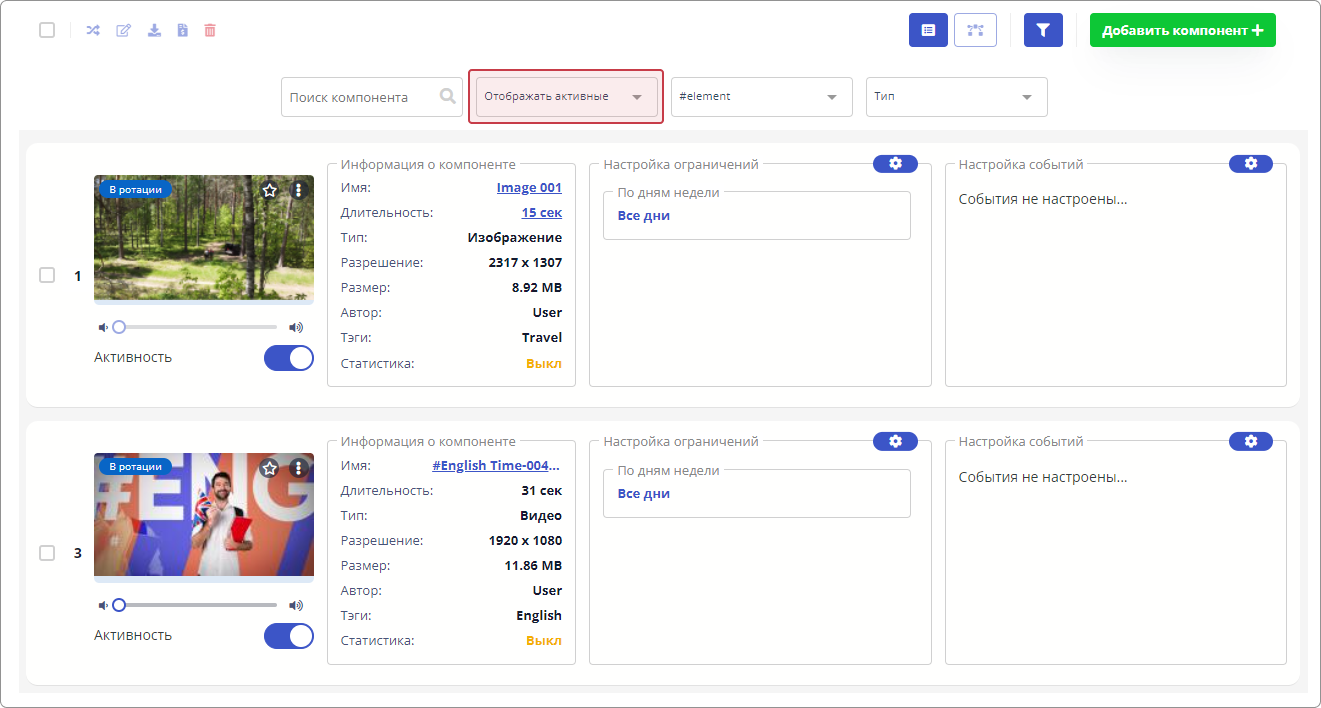Star the Image 001 thumbnail as favorite
This screenshot has height=708, width=1321.
point(269,190)
